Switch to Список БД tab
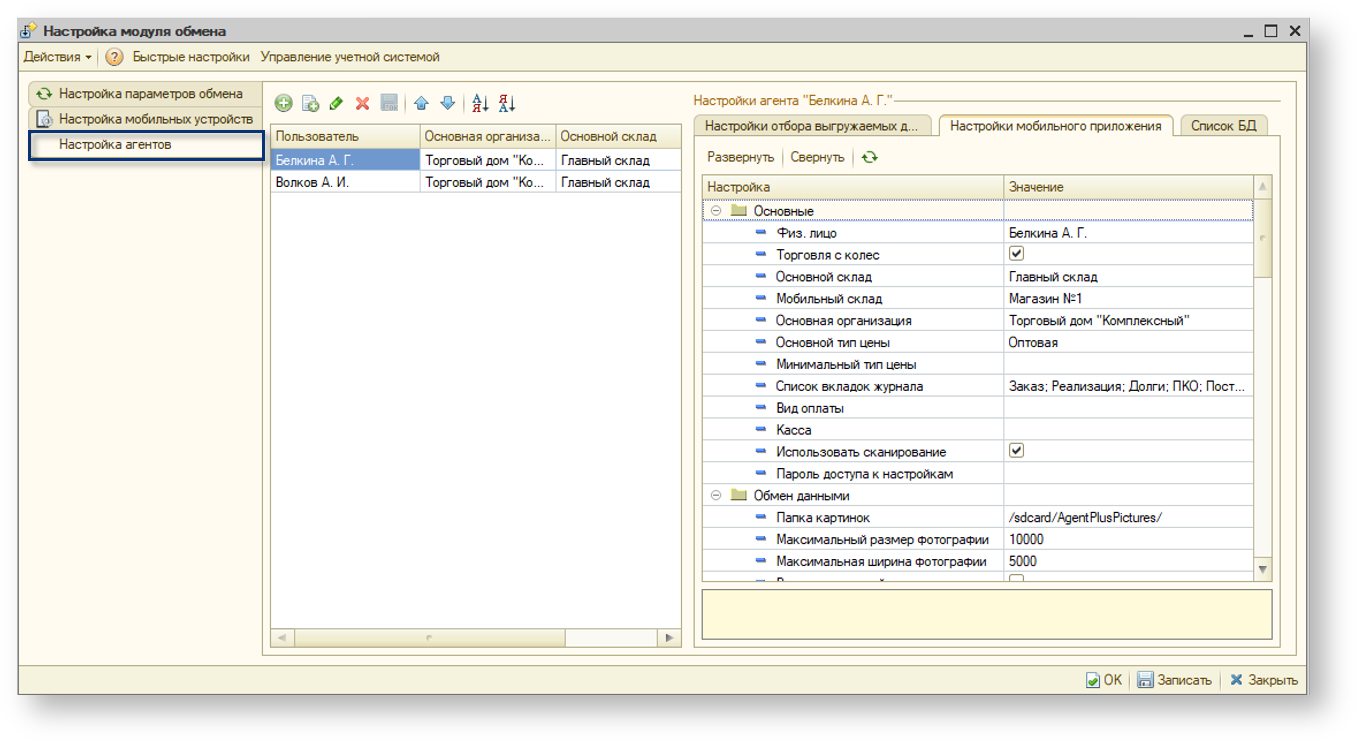The width and height of the screenshot is (1358, 743). tap(1223, 126)
